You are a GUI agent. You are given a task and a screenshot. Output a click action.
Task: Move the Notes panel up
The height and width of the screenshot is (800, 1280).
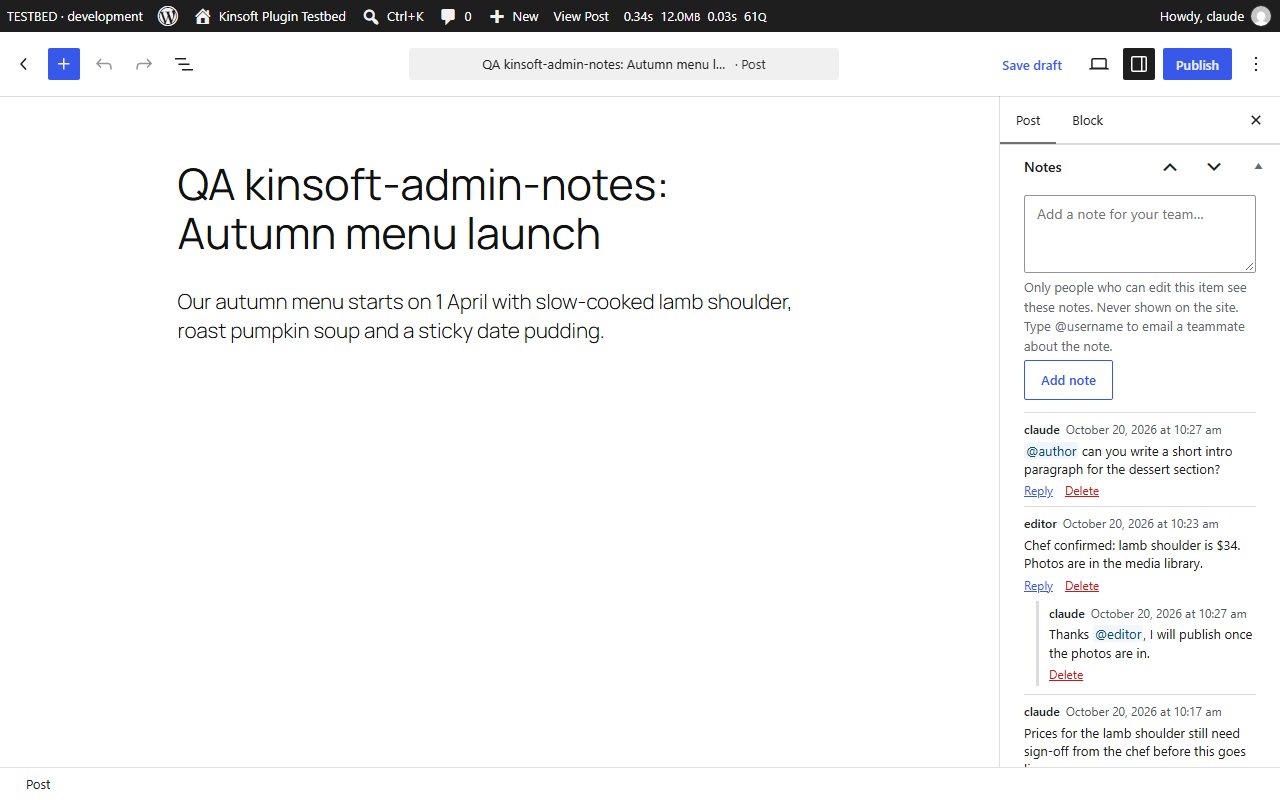[x=1170, y=167]
